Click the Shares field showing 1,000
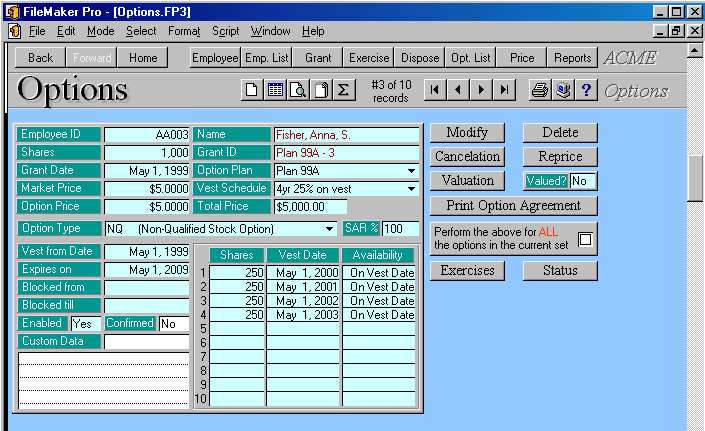Image resolution: width=705 pixels, height=431 pixels. coord(147,152)
